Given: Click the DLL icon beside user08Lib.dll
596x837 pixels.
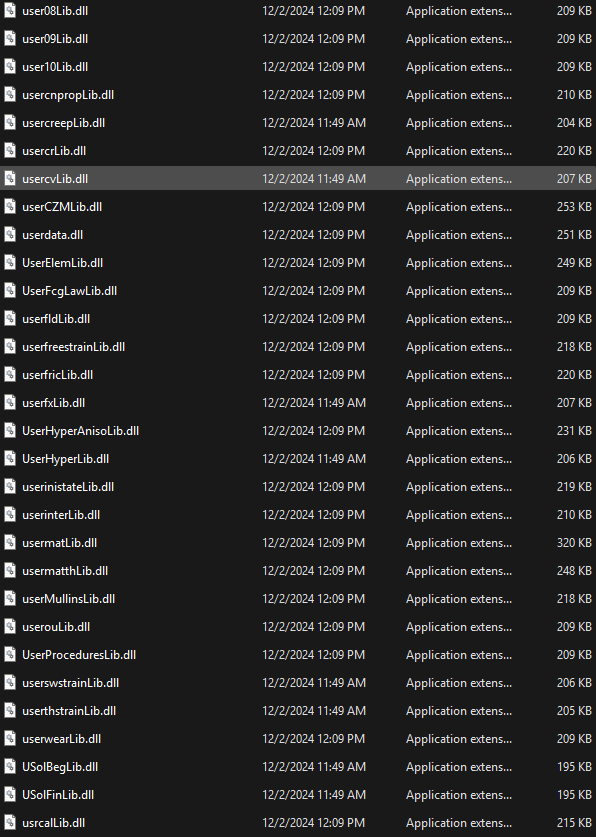Looking at the screenshot, I should (10, 11).
